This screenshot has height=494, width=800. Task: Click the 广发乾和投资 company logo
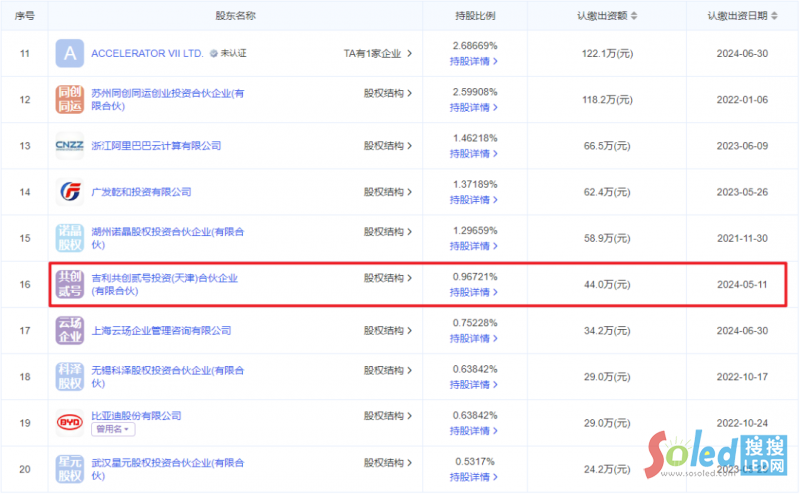pos(70,192)
